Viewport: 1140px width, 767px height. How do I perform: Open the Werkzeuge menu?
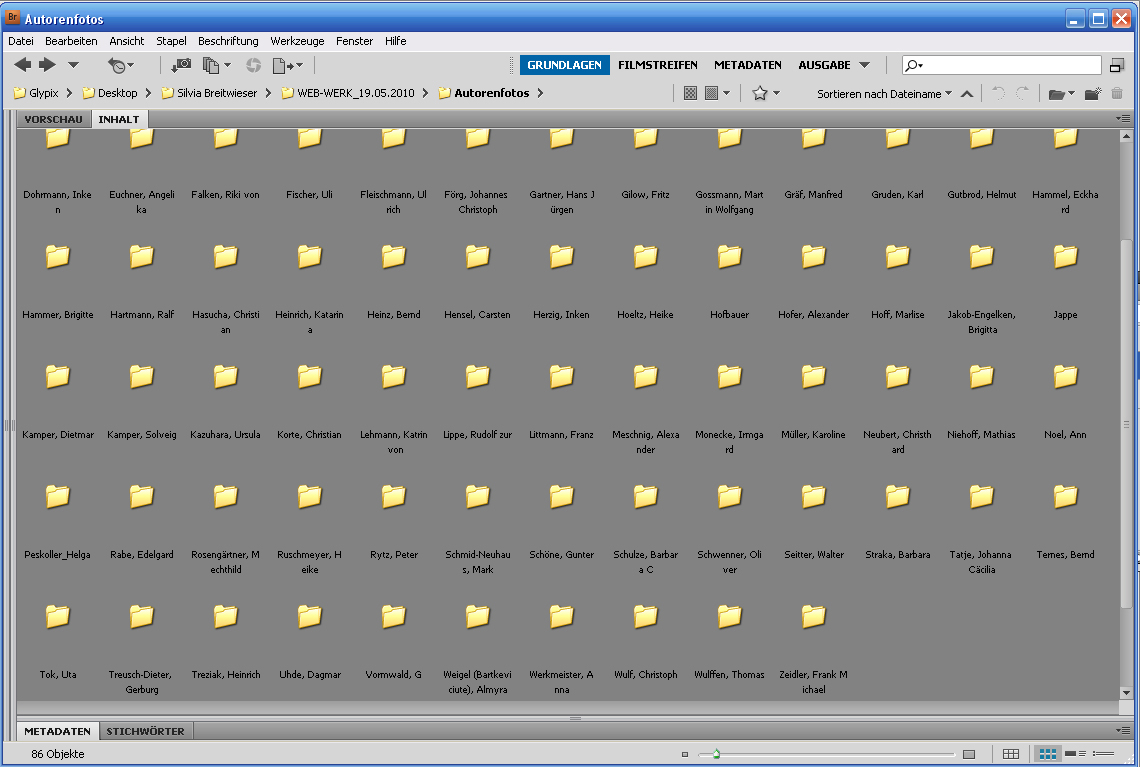(297, 41)
